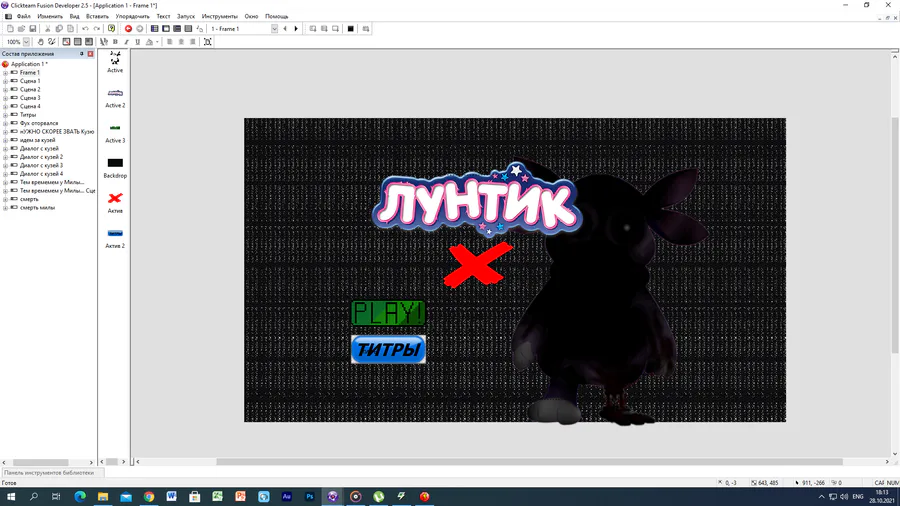900x506 pixels.
Task: Expand the Frame 1 tree node
Action: (x=5, y=73)
